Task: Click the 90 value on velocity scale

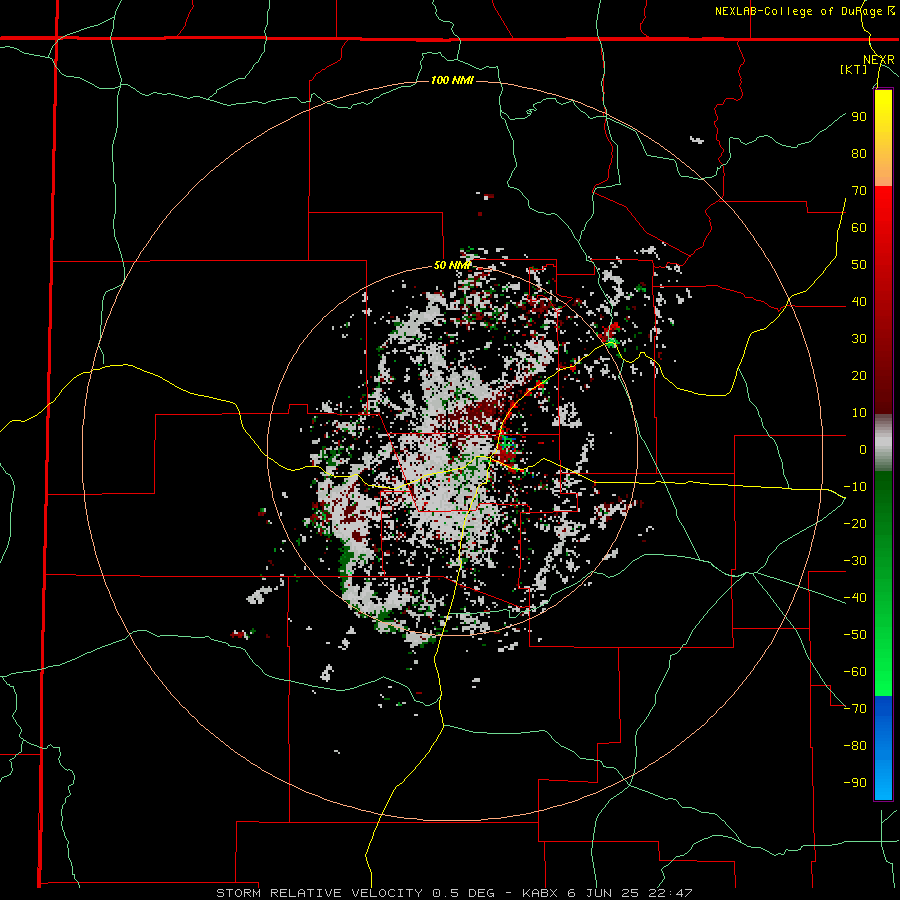Action: click(x=859, y=117)
